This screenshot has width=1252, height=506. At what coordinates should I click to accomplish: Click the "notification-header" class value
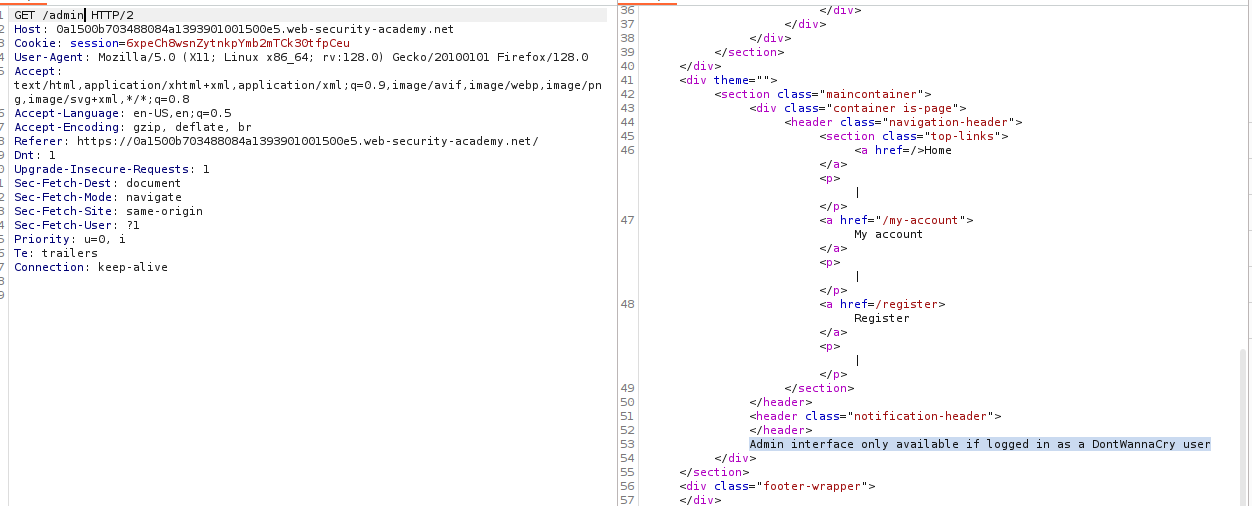[x=920, y=416]
